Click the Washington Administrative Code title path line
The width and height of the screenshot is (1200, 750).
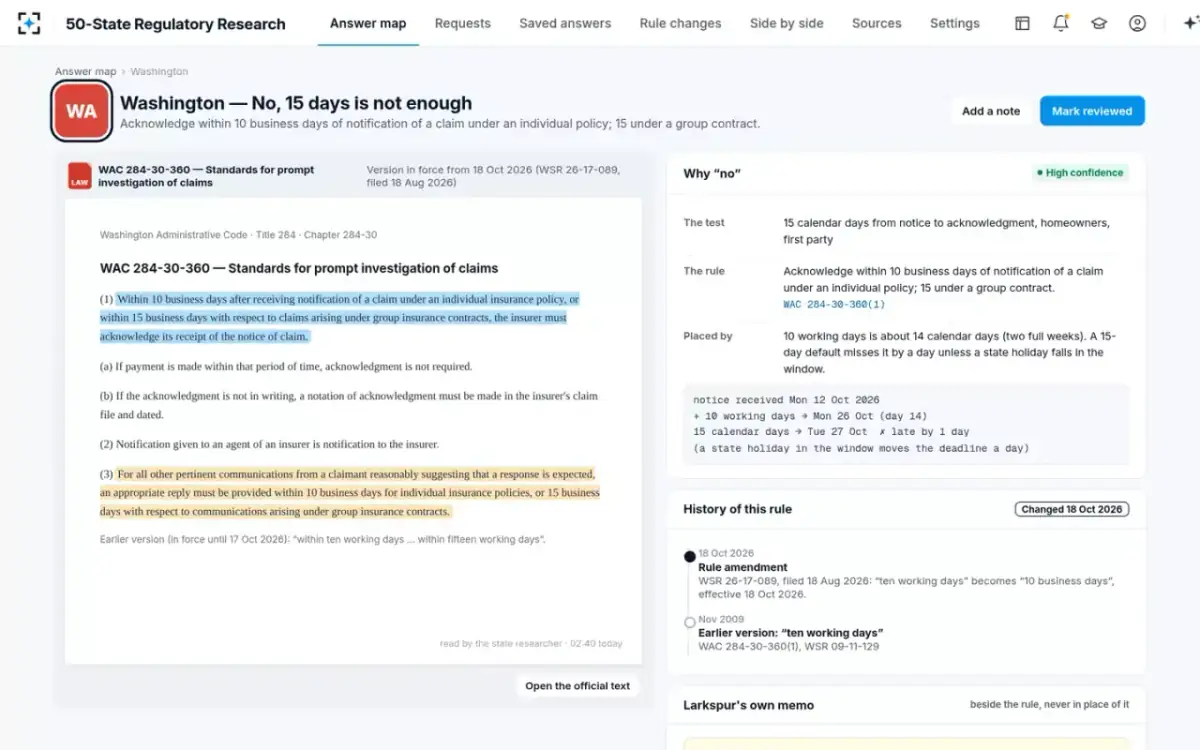click(239, 235)
